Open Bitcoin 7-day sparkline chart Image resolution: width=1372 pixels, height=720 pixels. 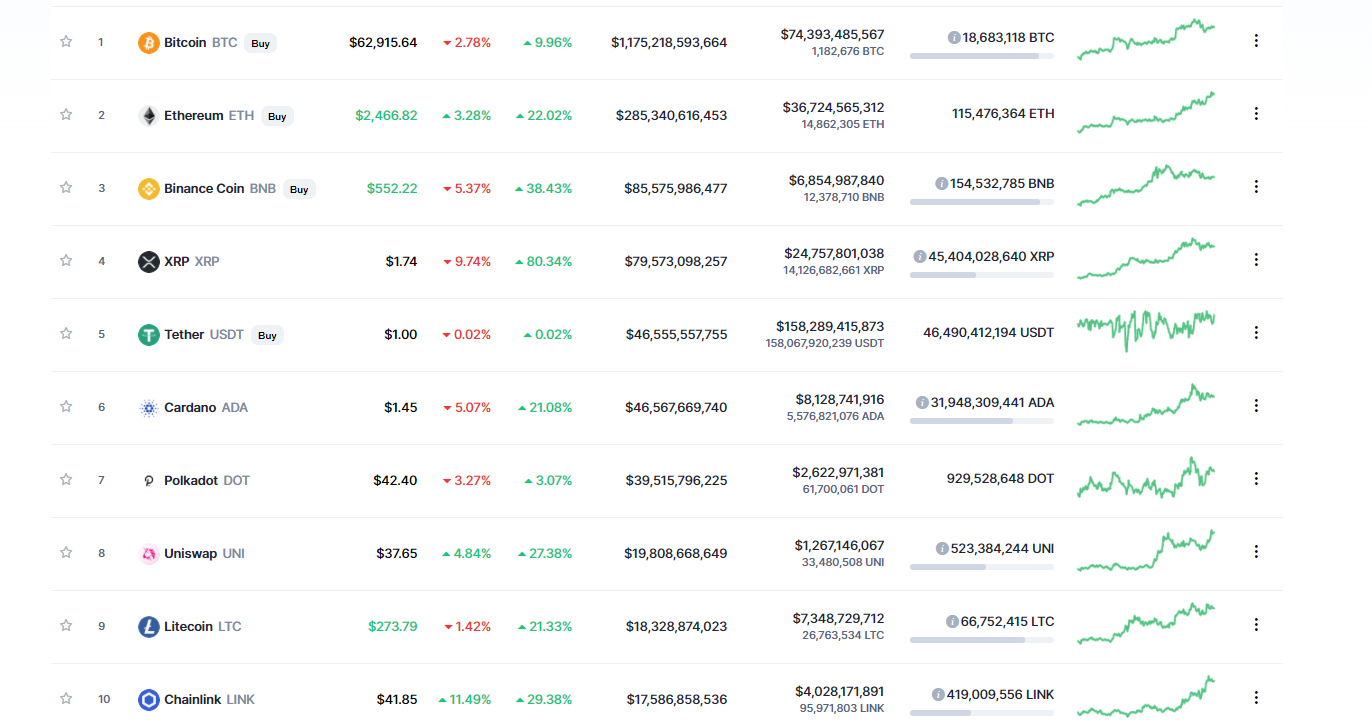pos(1146,40)
